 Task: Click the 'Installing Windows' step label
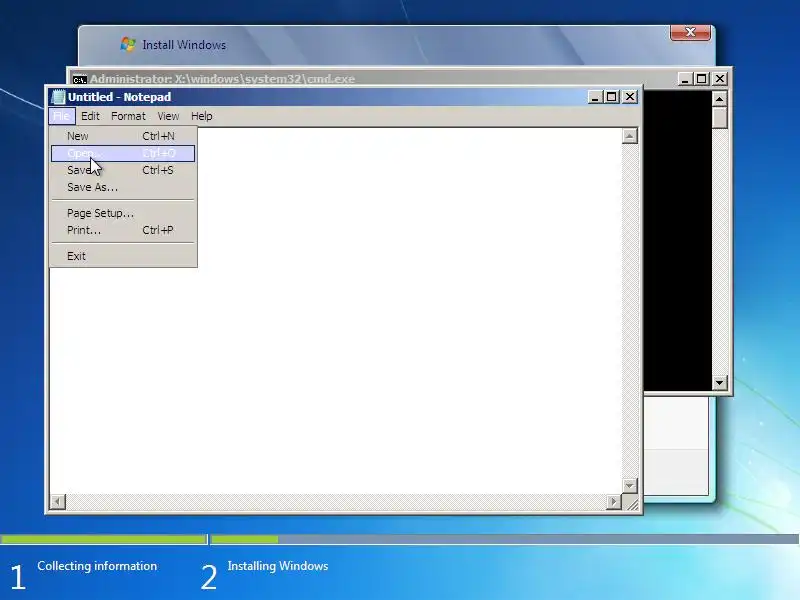click(278, 566)
